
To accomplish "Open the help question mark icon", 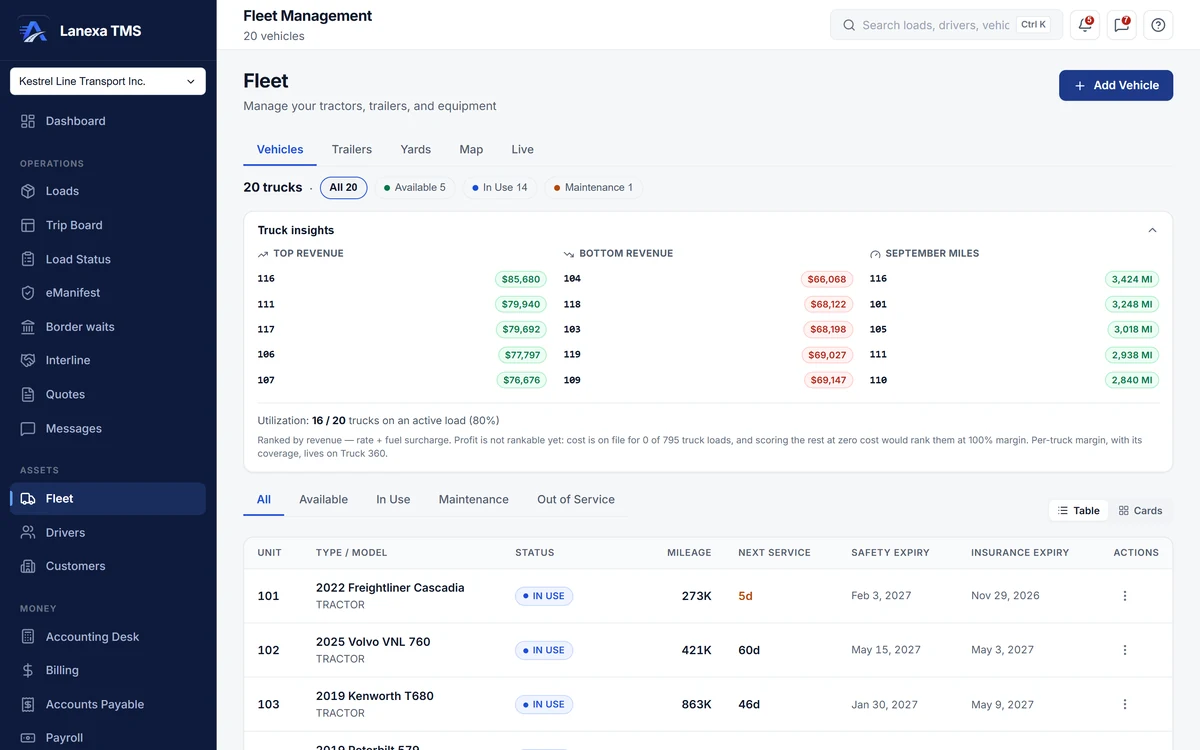I will tap(1158, 25).
